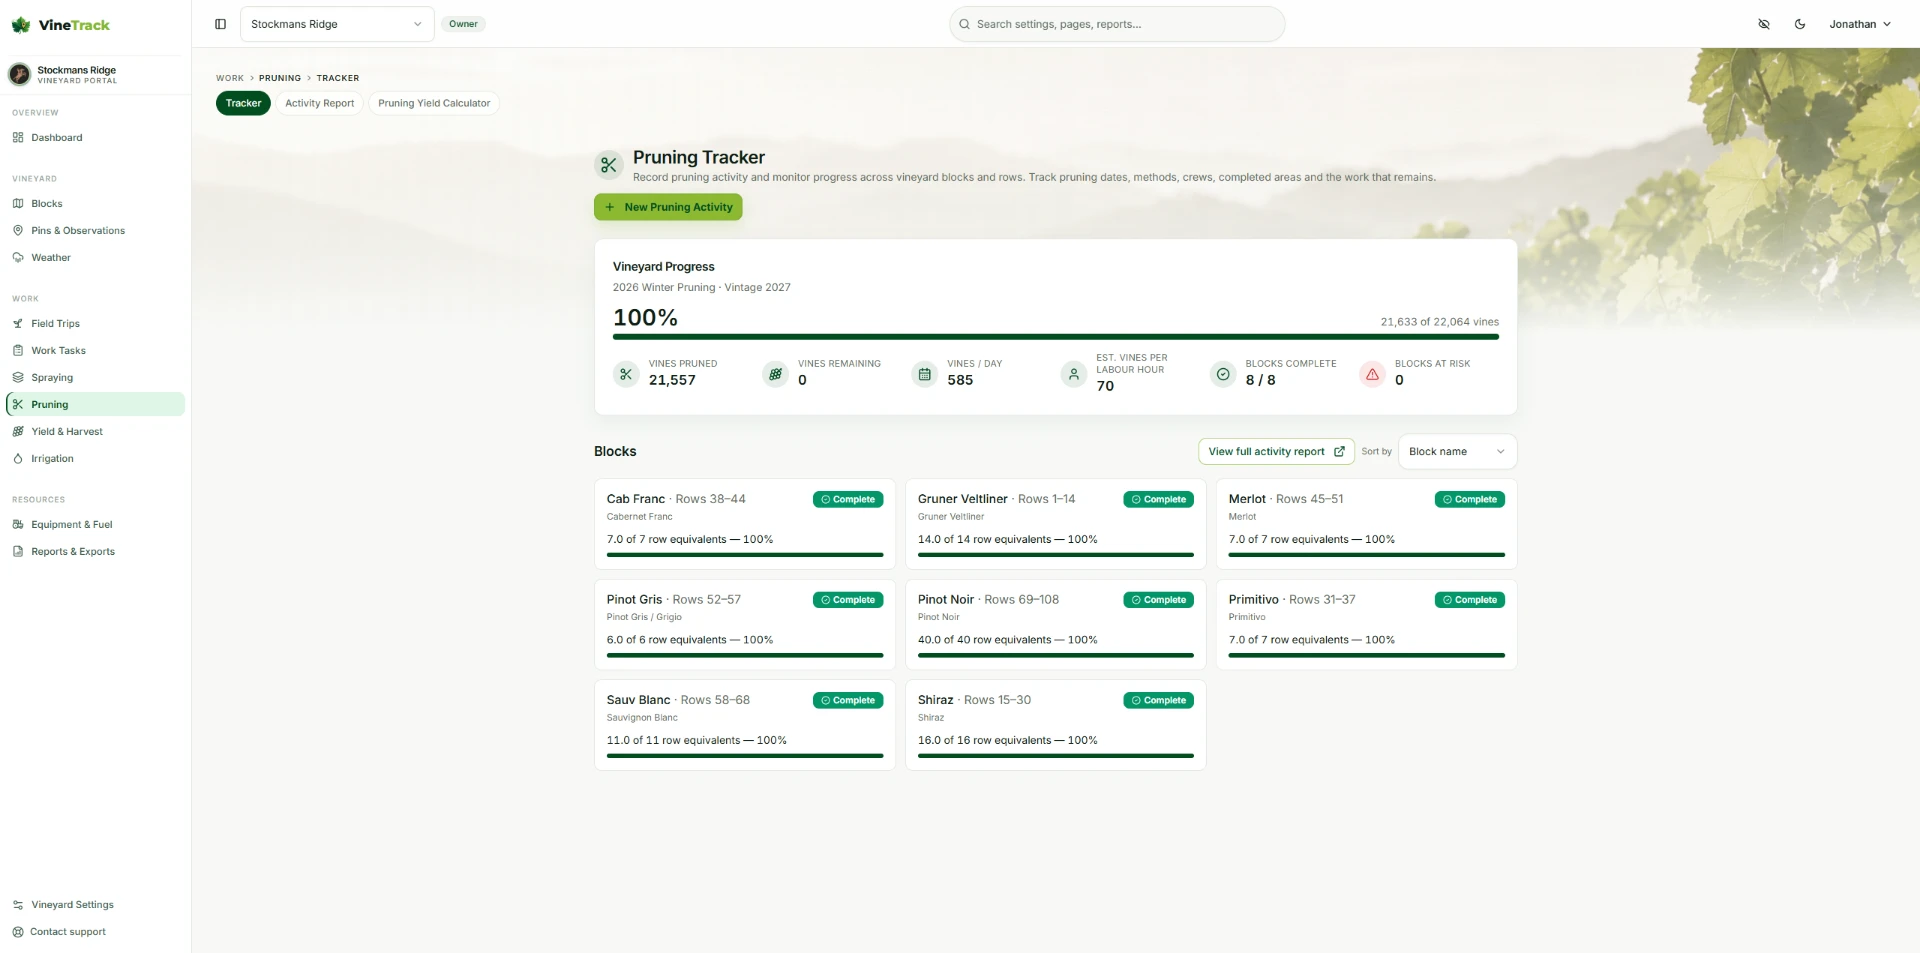The image size is (1920, 953).
Task: Click the Blocks map icon in sidebar
Action: coord(18,203)
